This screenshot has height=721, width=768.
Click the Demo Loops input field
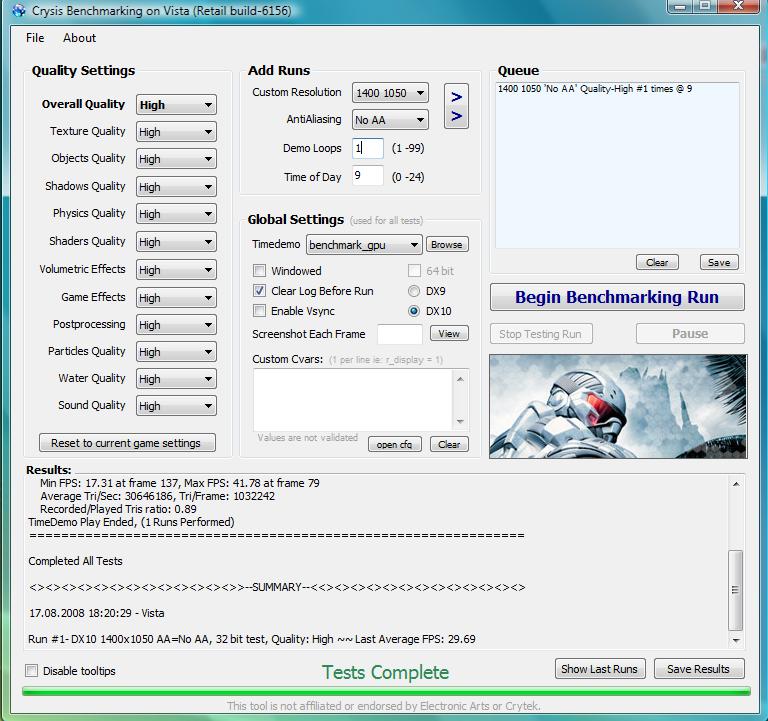(368, 148)
